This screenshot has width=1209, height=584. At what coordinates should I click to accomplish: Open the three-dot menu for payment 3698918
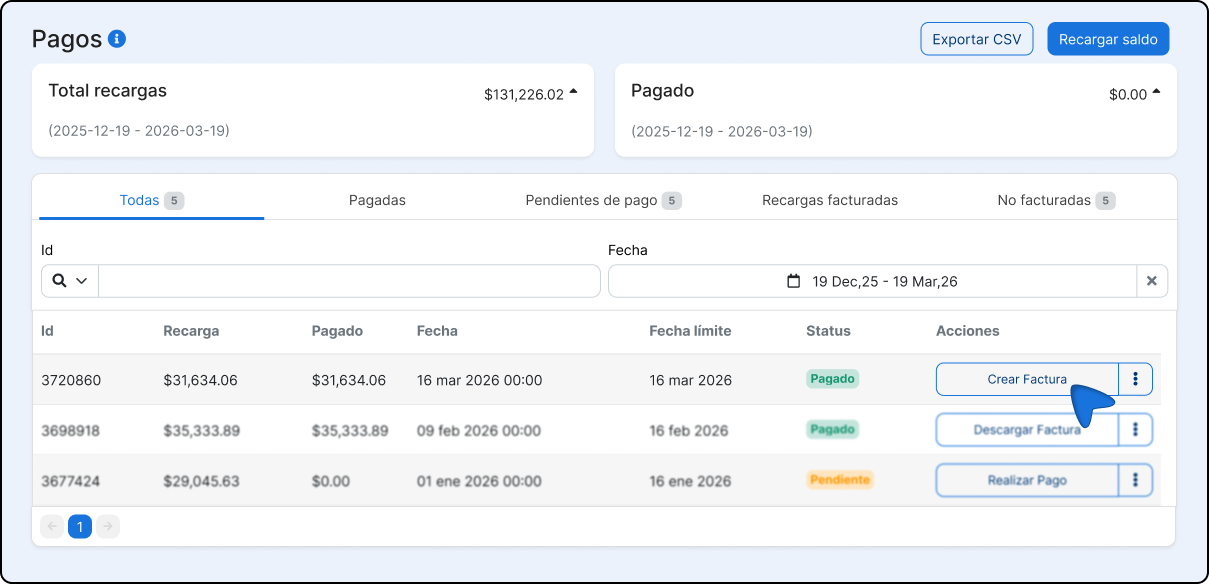pos(1135,430)
